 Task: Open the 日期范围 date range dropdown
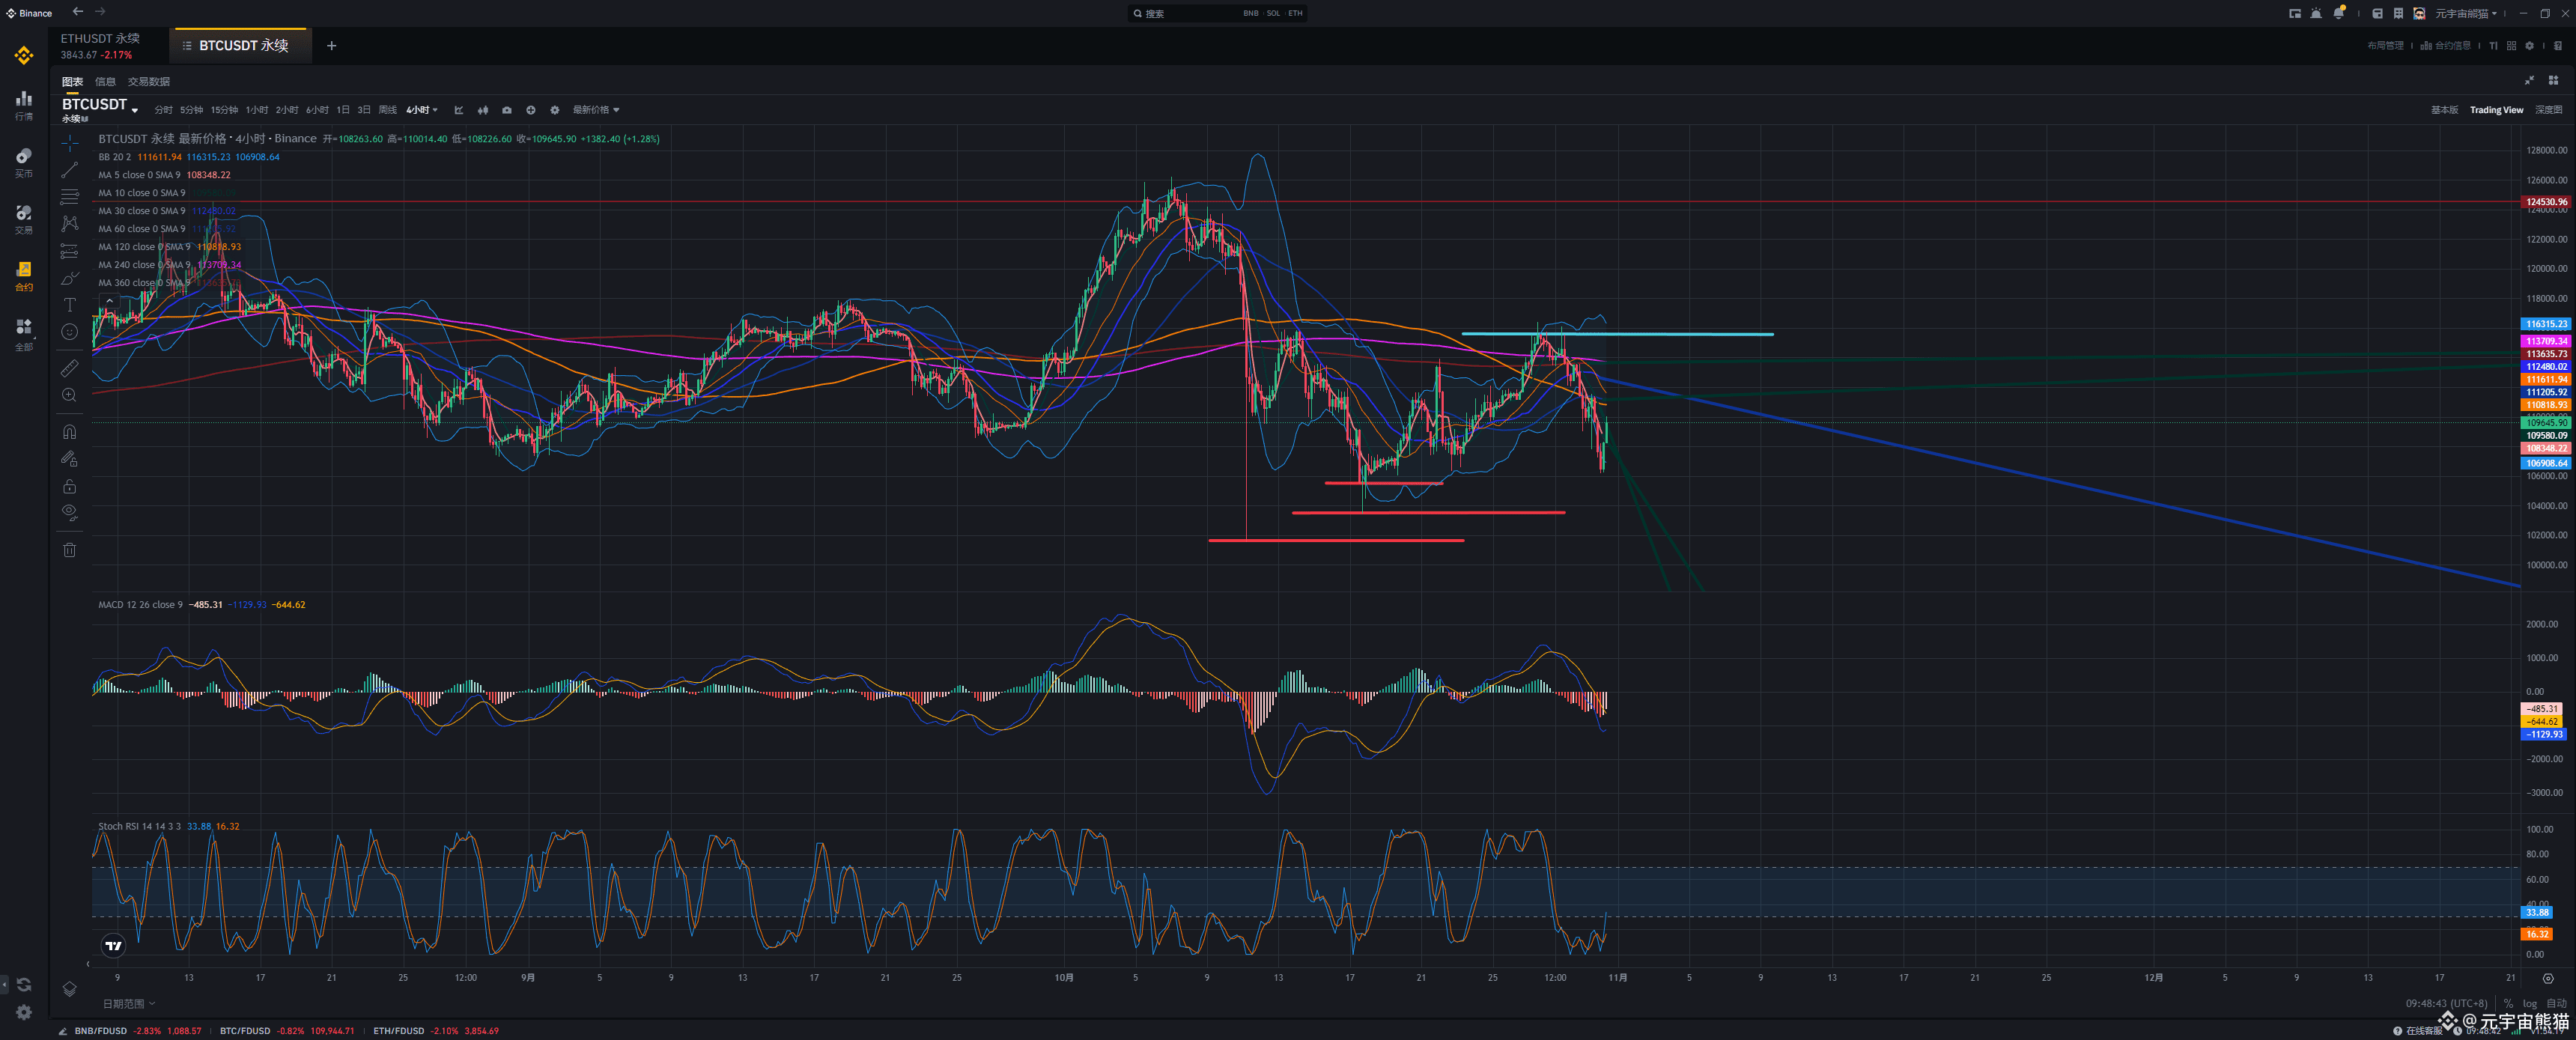coord(129,1003)
